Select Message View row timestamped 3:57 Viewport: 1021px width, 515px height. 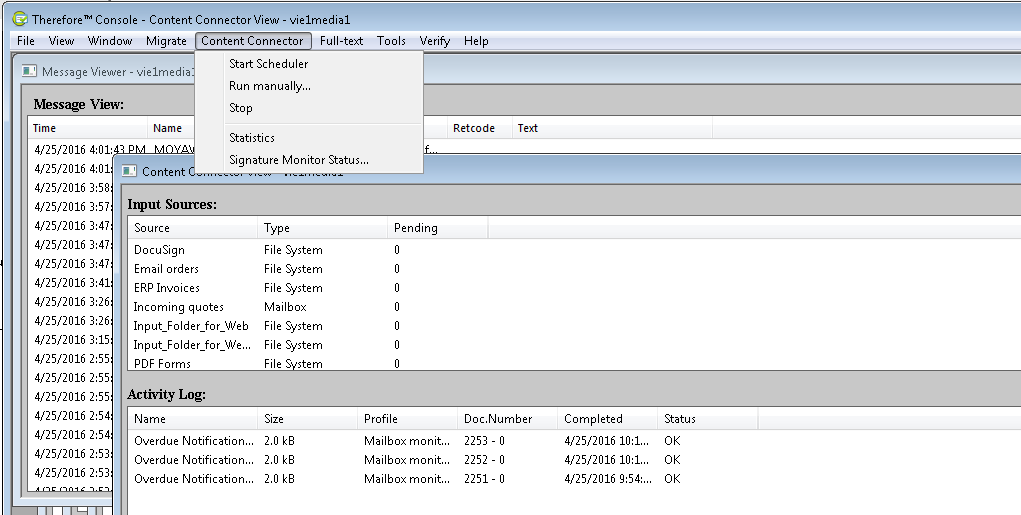tap(73, 206)
